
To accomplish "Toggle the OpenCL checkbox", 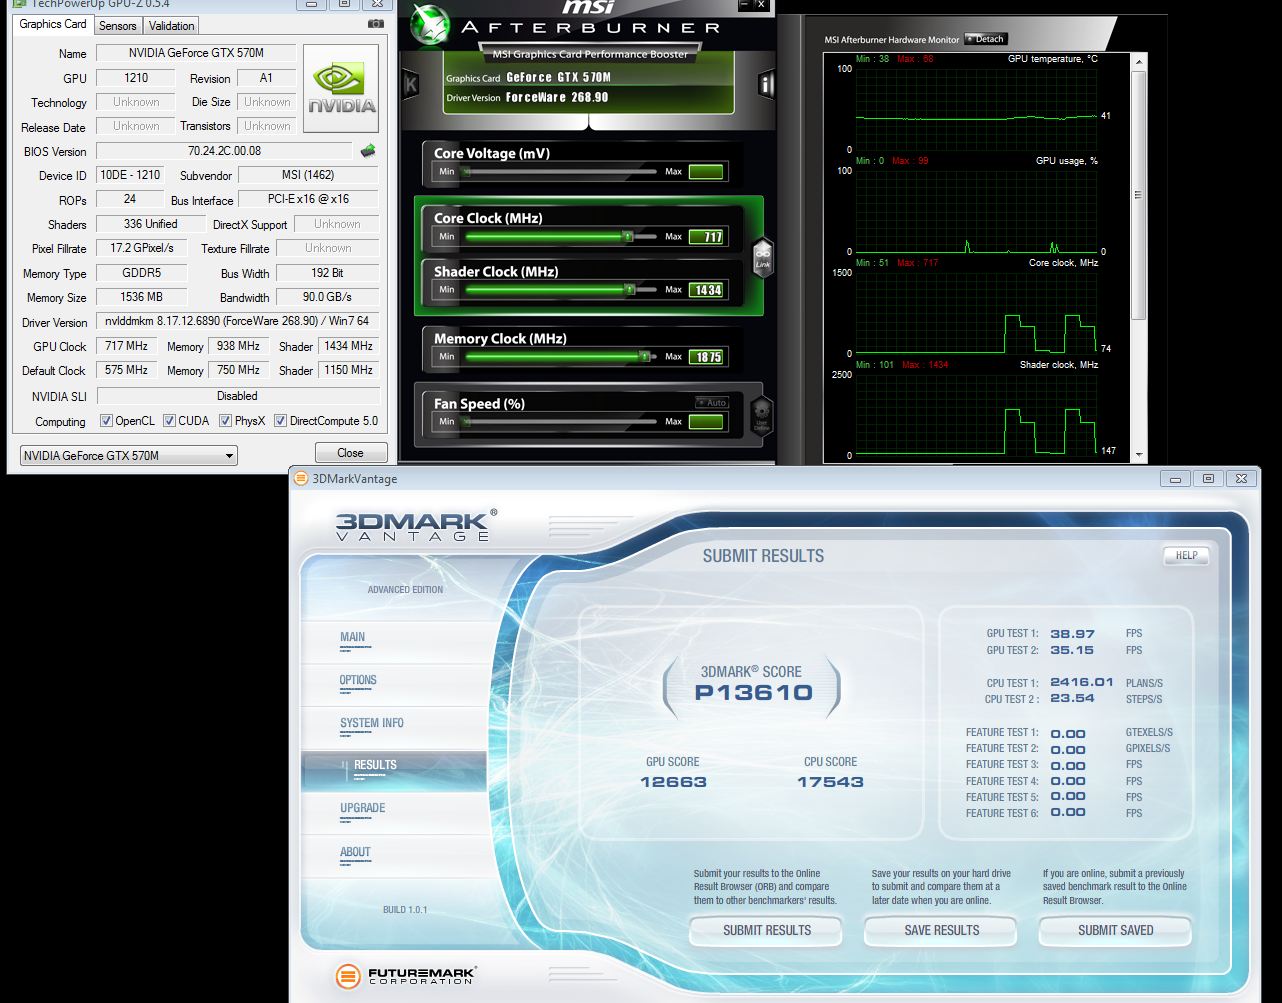I will pyautogui.click(x=106, y=421).
